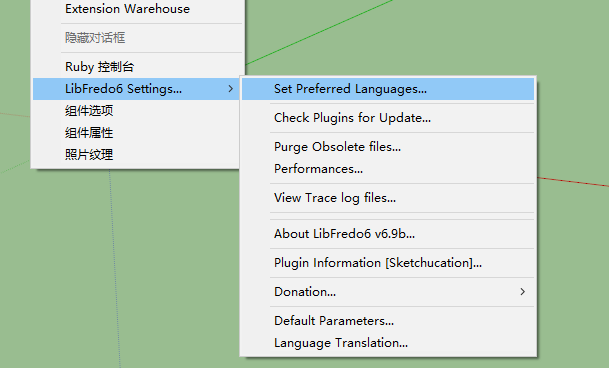Open Extension Warehouse menu entry
The height and width of the screenshot is (368, 609).
[x=136, y=9]
